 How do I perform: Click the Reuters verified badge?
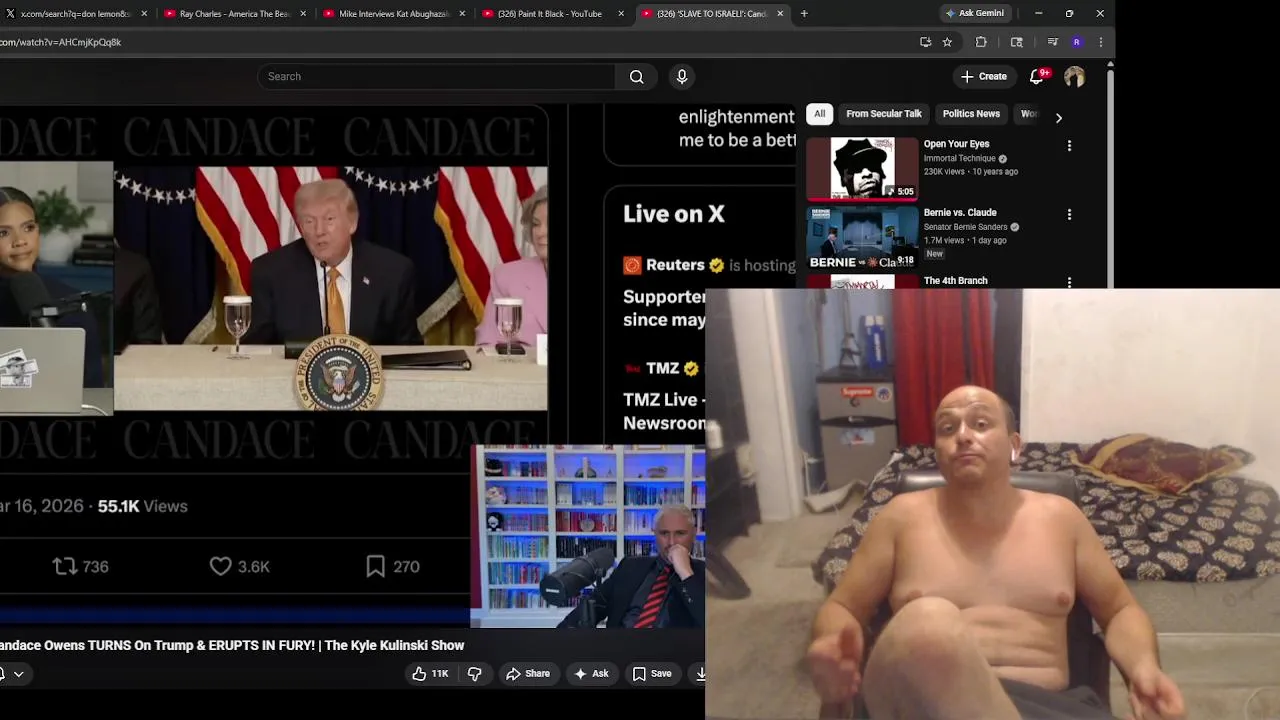pyautogui.click(x=716, y=265)
